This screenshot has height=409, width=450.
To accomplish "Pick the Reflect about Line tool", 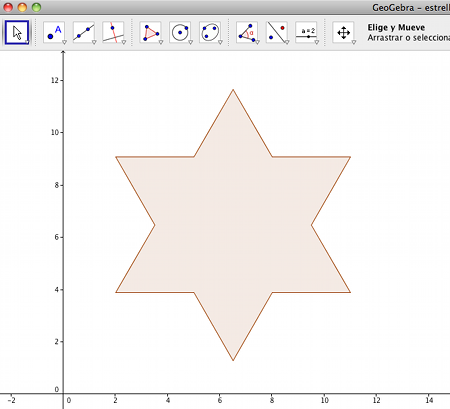I will coord(277,32).
